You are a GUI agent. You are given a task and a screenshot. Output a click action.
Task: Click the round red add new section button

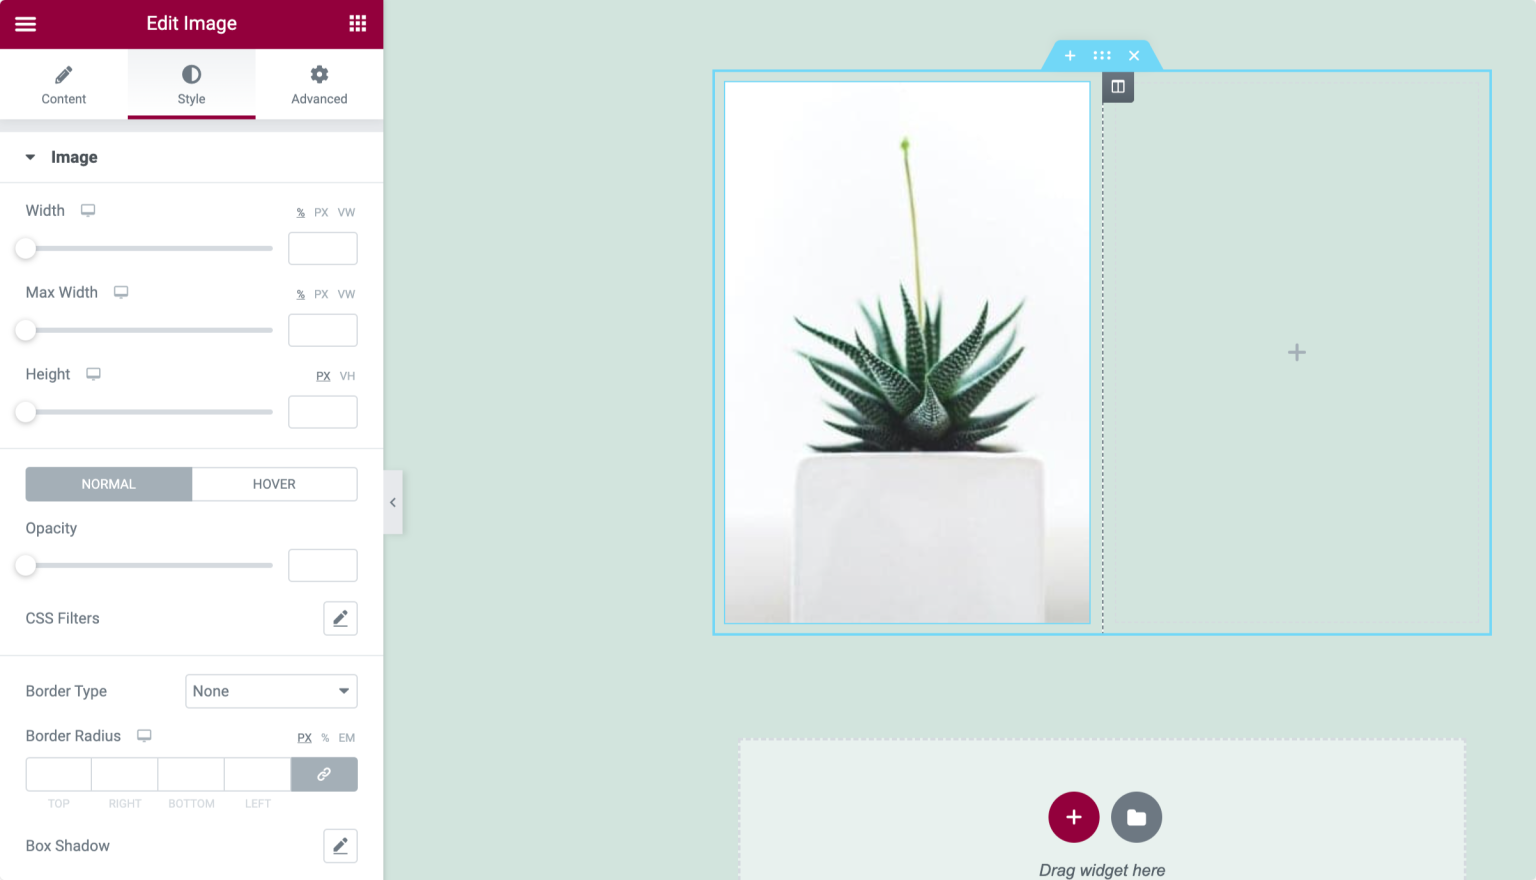(x=1073, y=817)
